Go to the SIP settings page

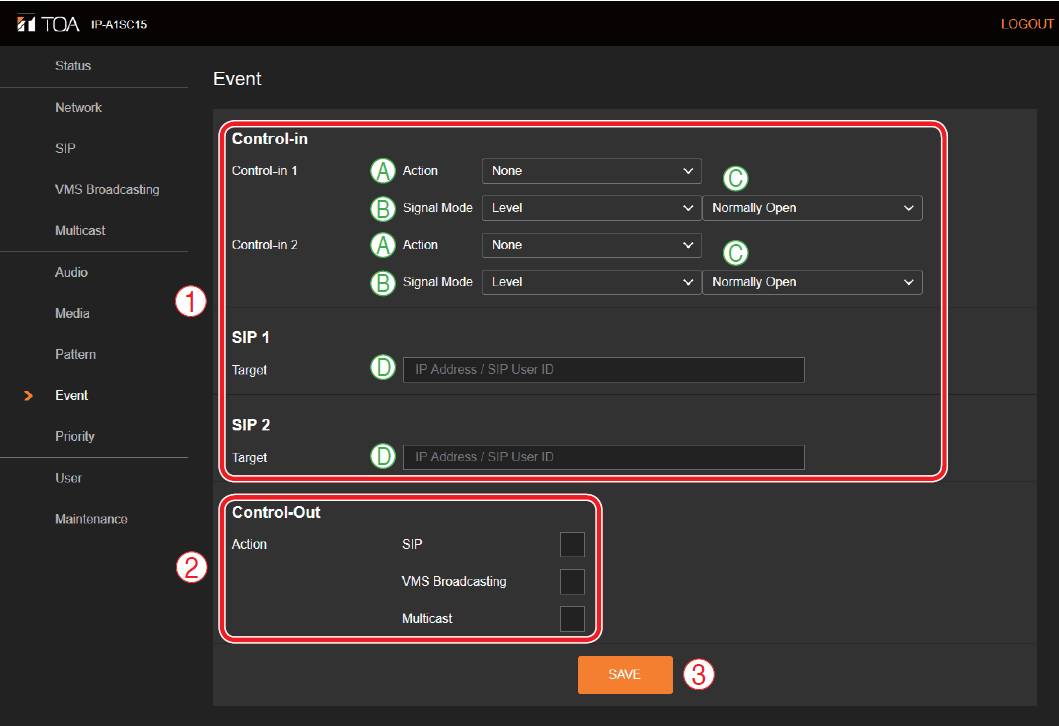pyautogui.click(x=66, y=149)
